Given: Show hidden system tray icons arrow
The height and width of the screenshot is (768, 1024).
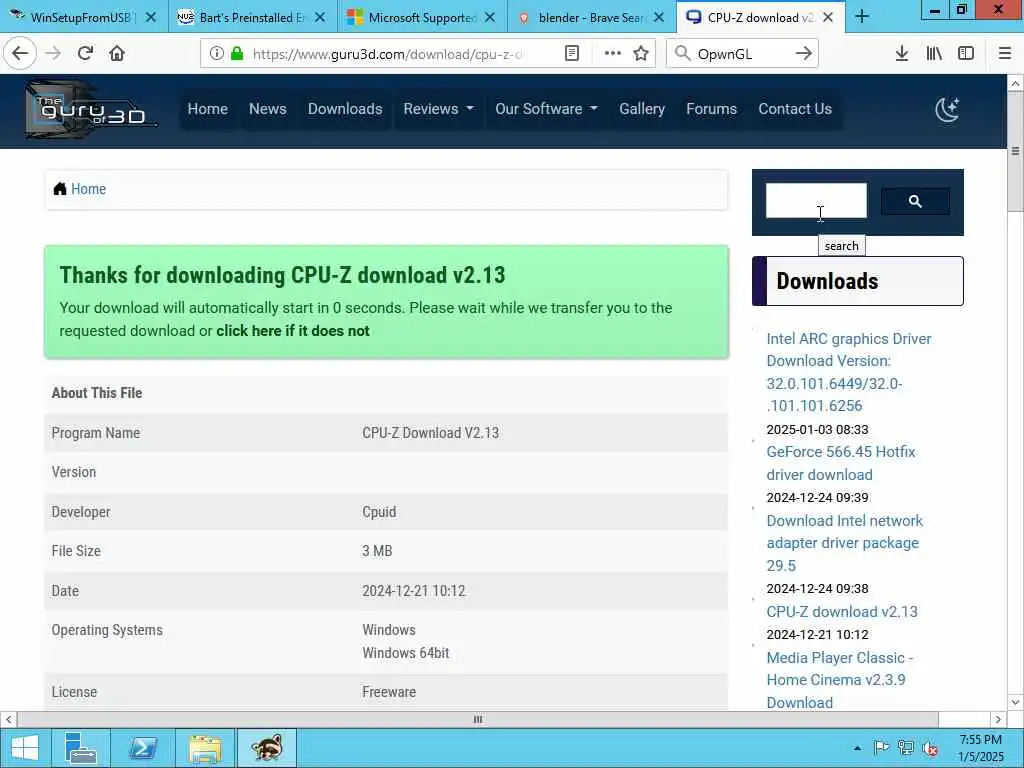Looking at the screenshot, I should click(857, 748).
